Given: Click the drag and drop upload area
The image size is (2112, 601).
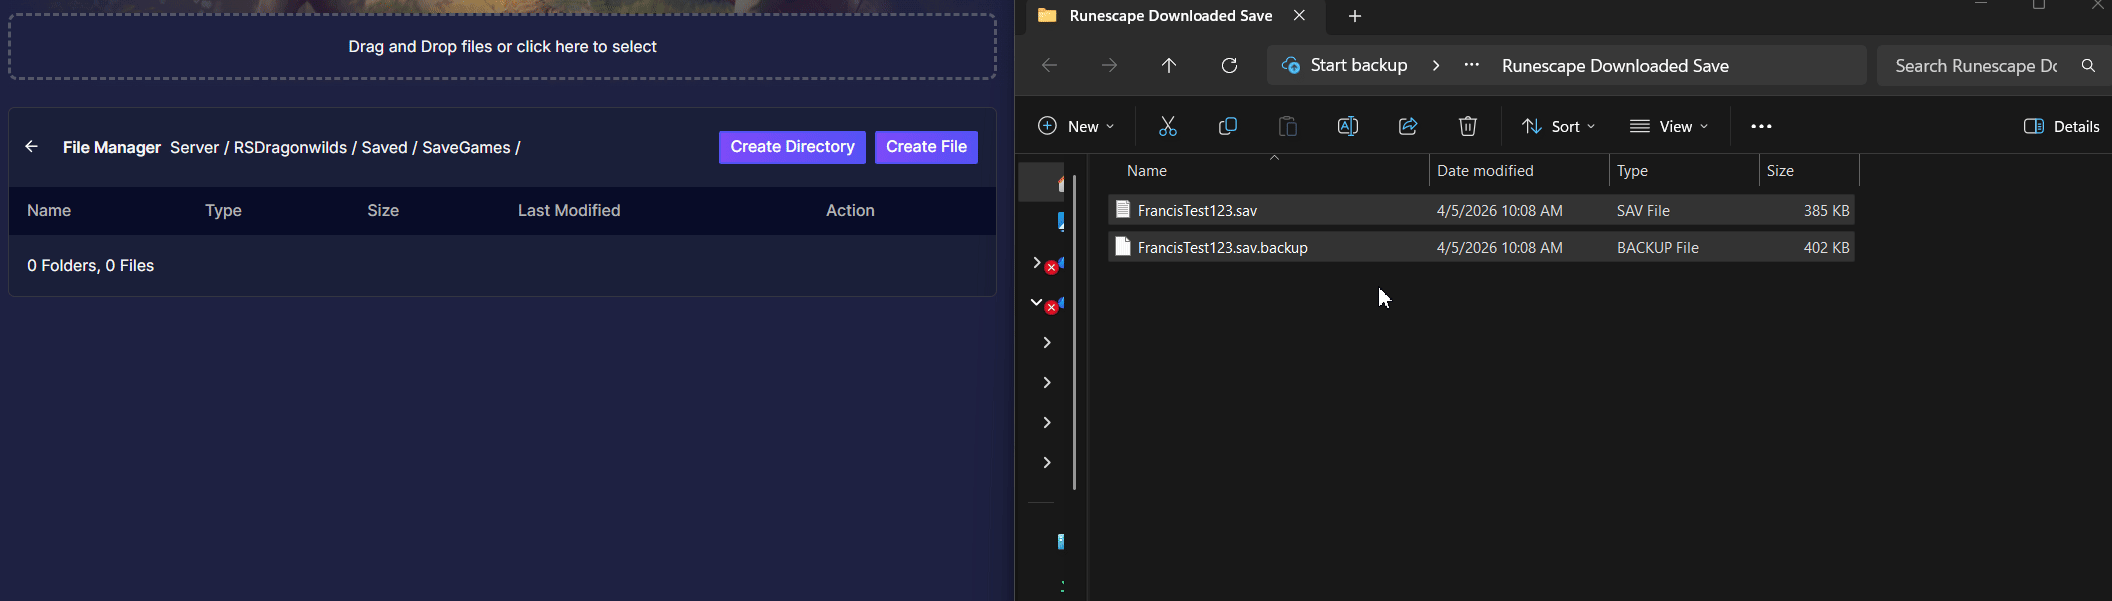Looking at the screenshot, I should [x=502, y=47].
